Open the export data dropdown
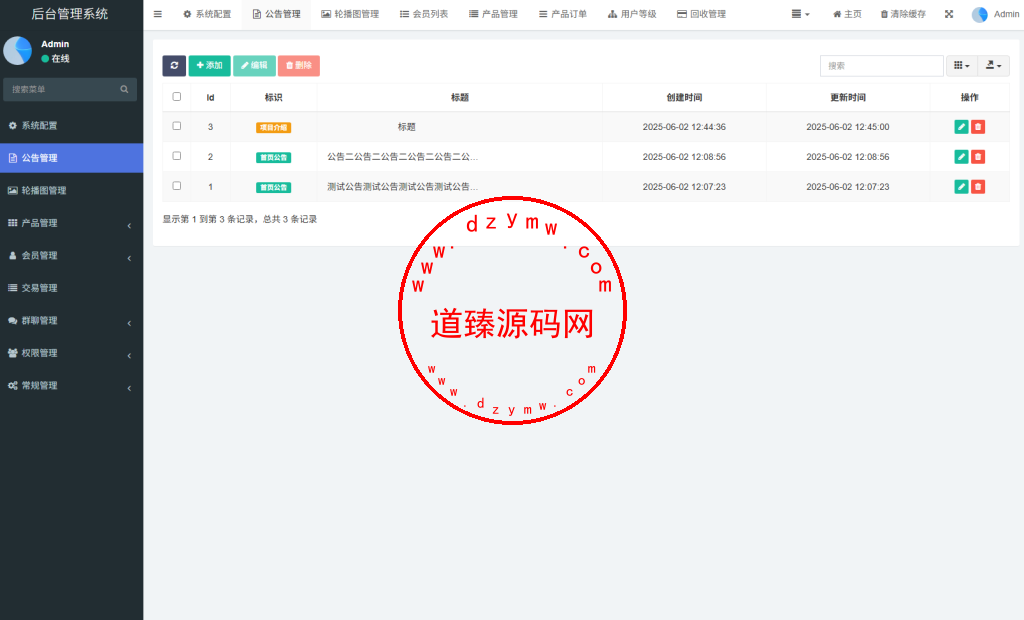The height and width of the screenshot is (620, 1024). [x=993, y=65]
